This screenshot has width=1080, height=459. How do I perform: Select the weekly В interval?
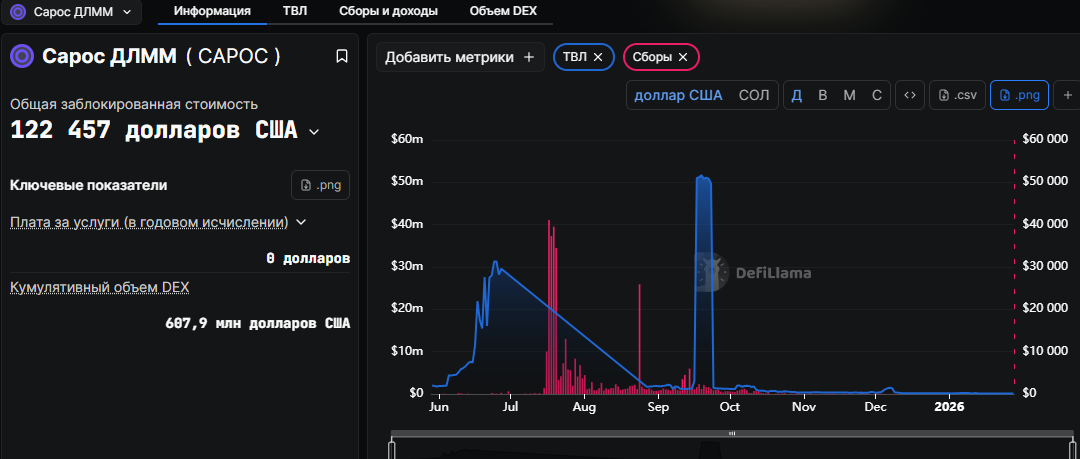[x=823, y=95]
